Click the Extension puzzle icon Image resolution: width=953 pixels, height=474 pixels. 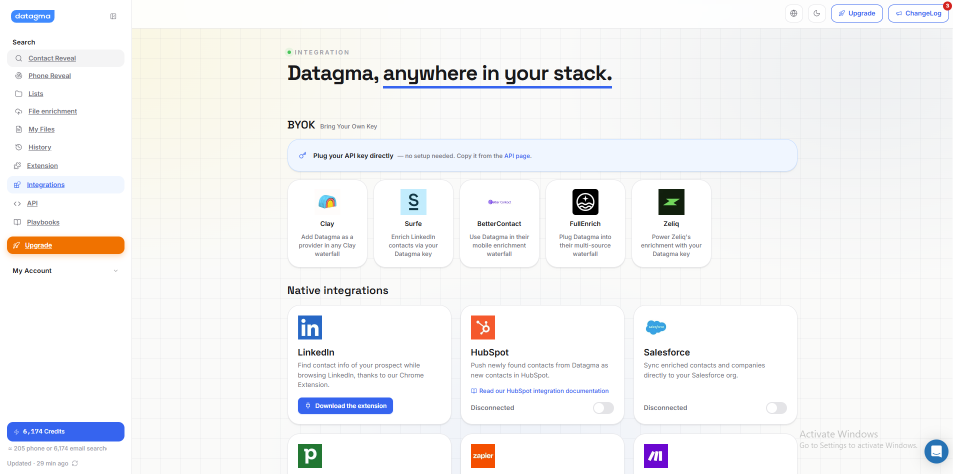pyautogui.click(x=18, y=165)
